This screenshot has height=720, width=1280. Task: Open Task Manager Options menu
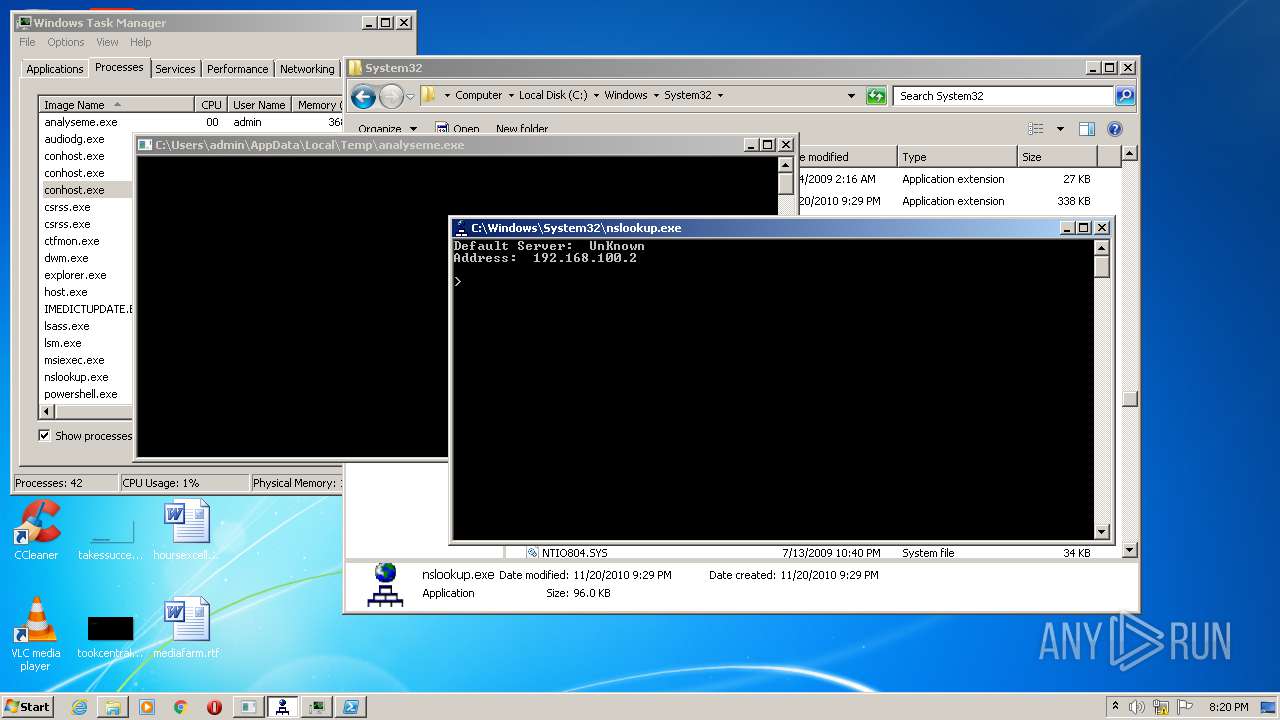pyautogui.click(x=66, y=42)
